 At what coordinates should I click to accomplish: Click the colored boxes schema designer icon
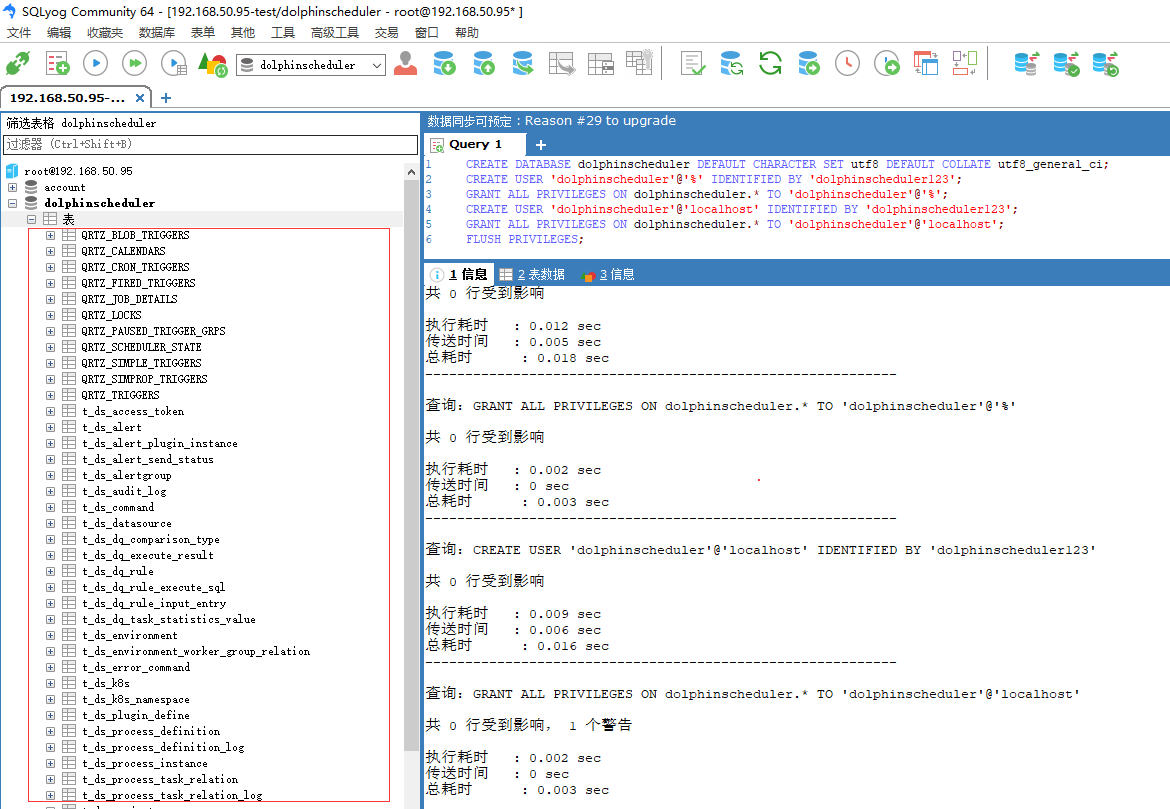pyautogui.click(x=965, y=63)
